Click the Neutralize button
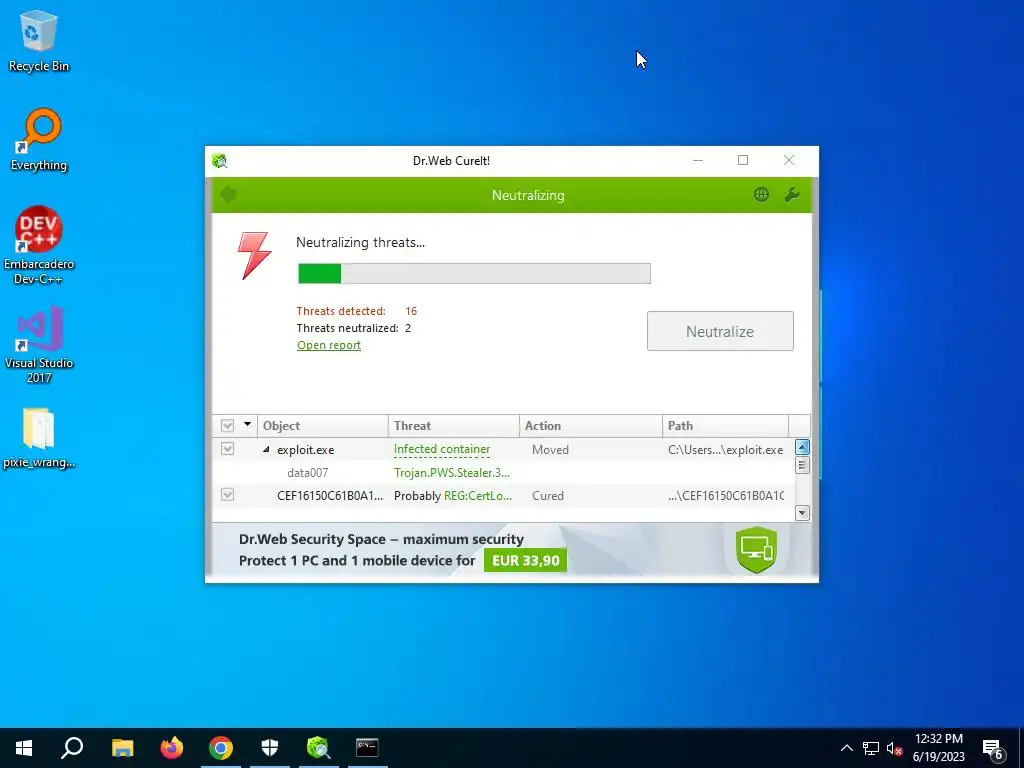 pyautogui.click(x=720, y=331)
